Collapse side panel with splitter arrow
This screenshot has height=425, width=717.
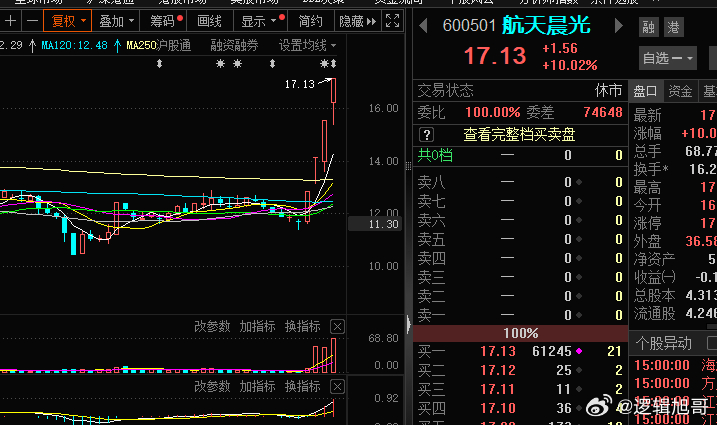coord(408,324)
